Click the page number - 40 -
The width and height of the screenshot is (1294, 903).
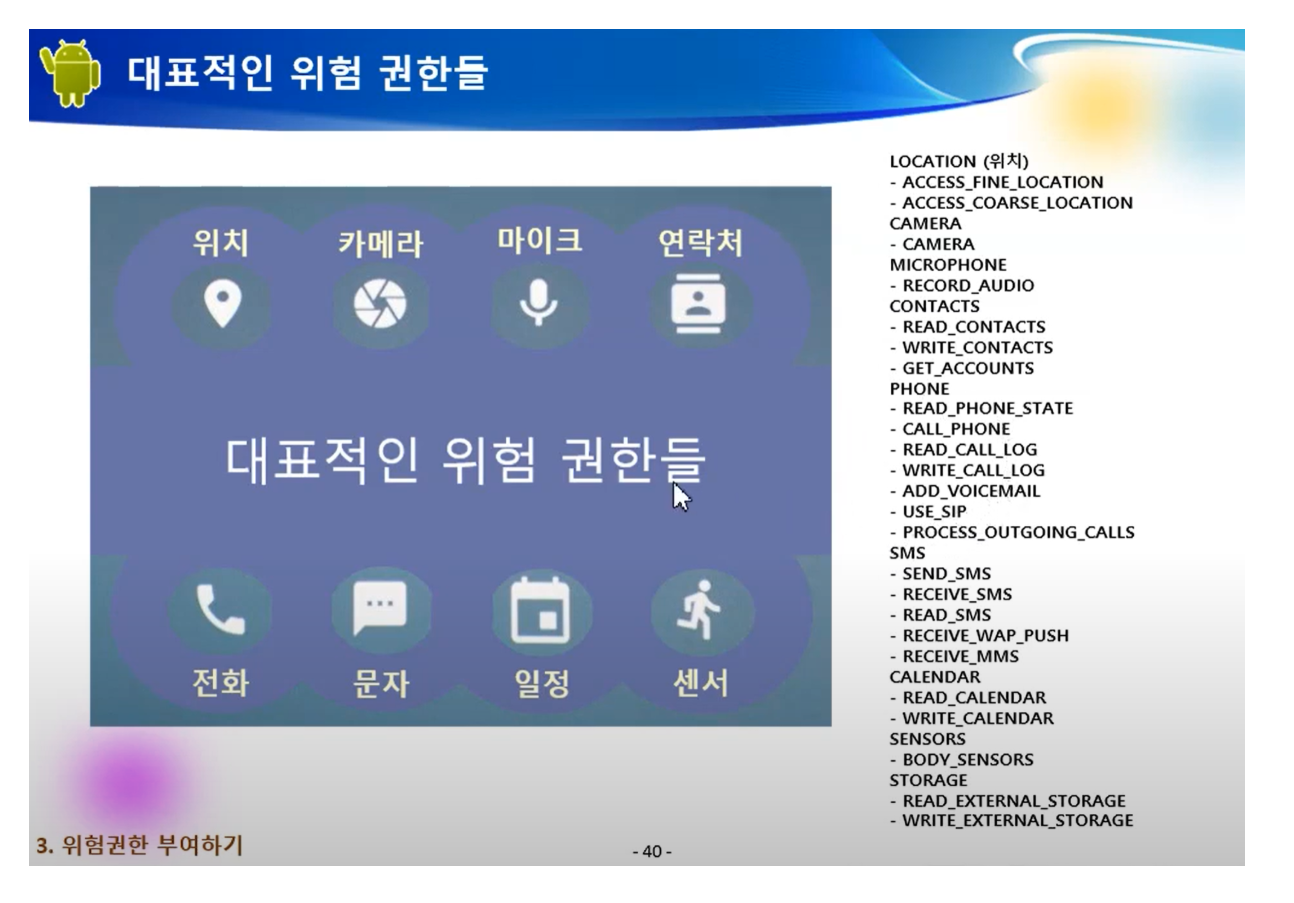[x=652, y=851]
